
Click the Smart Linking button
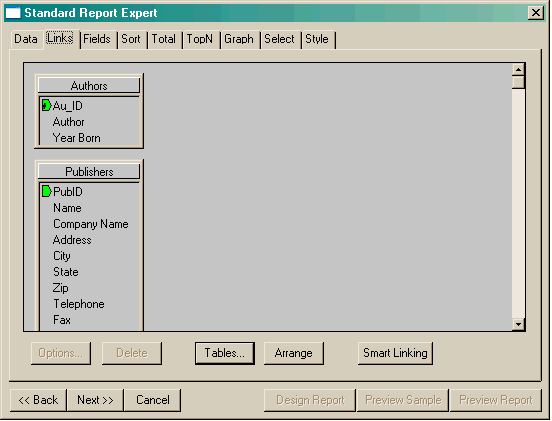[x=395, y=353]
